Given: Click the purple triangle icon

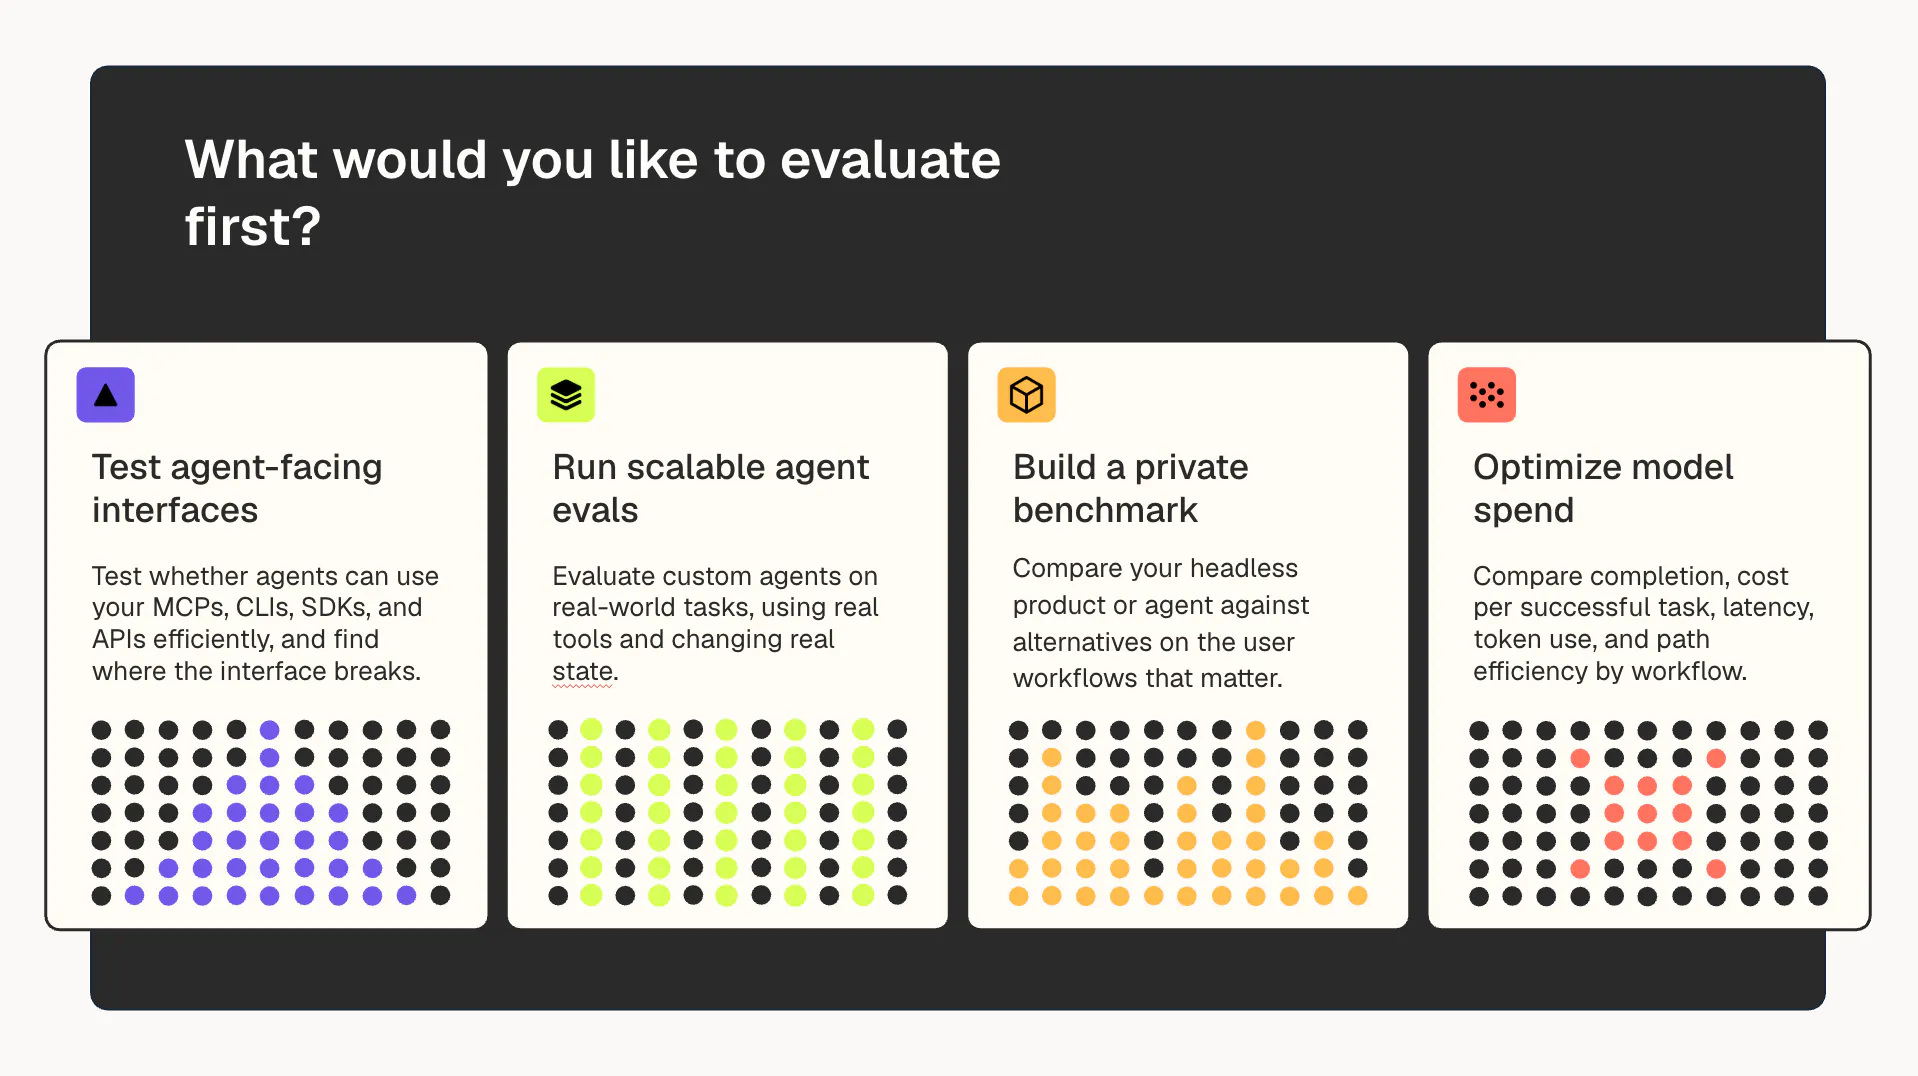Looking at the screenshot, I should click(105, 395).
